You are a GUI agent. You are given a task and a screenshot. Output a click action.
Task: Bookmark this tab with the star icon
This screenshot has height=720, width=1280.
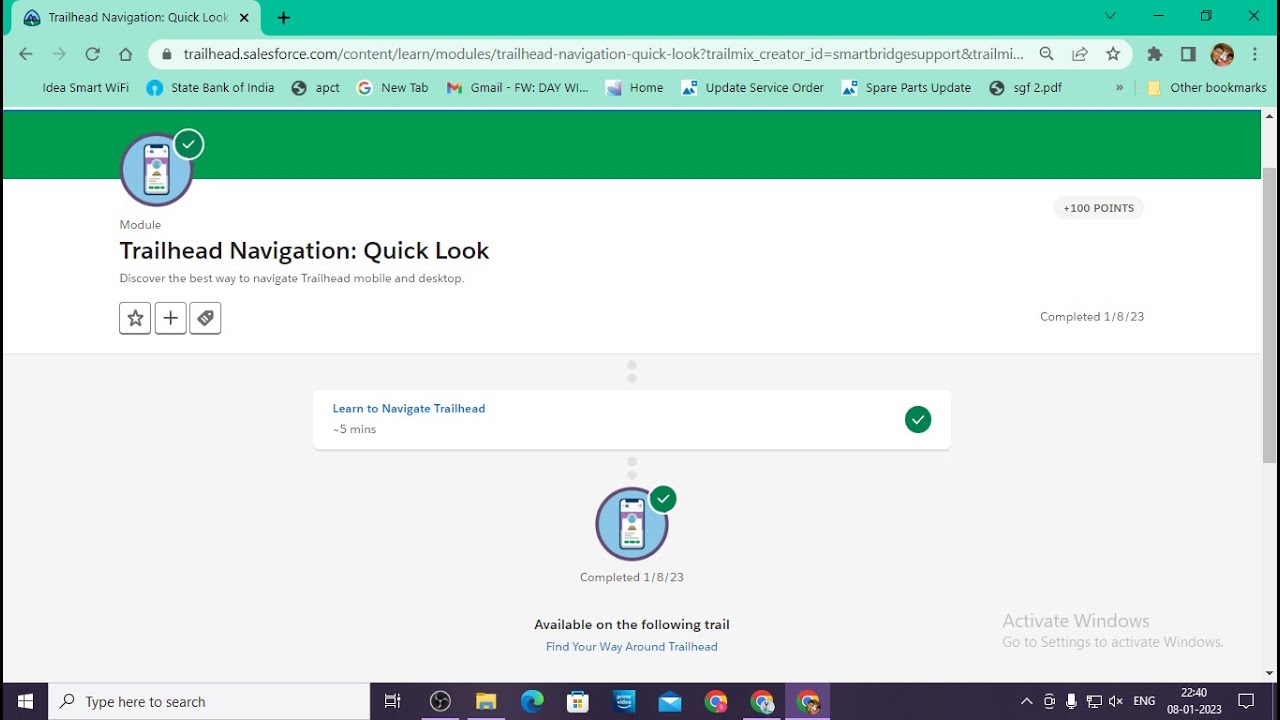tap(1113, 54)
